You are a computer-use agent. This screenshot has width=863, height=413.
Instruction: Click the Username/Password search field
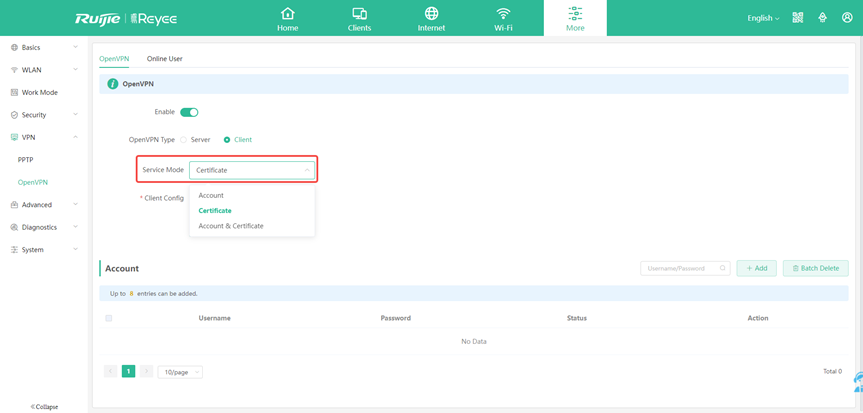coord(678,268)
